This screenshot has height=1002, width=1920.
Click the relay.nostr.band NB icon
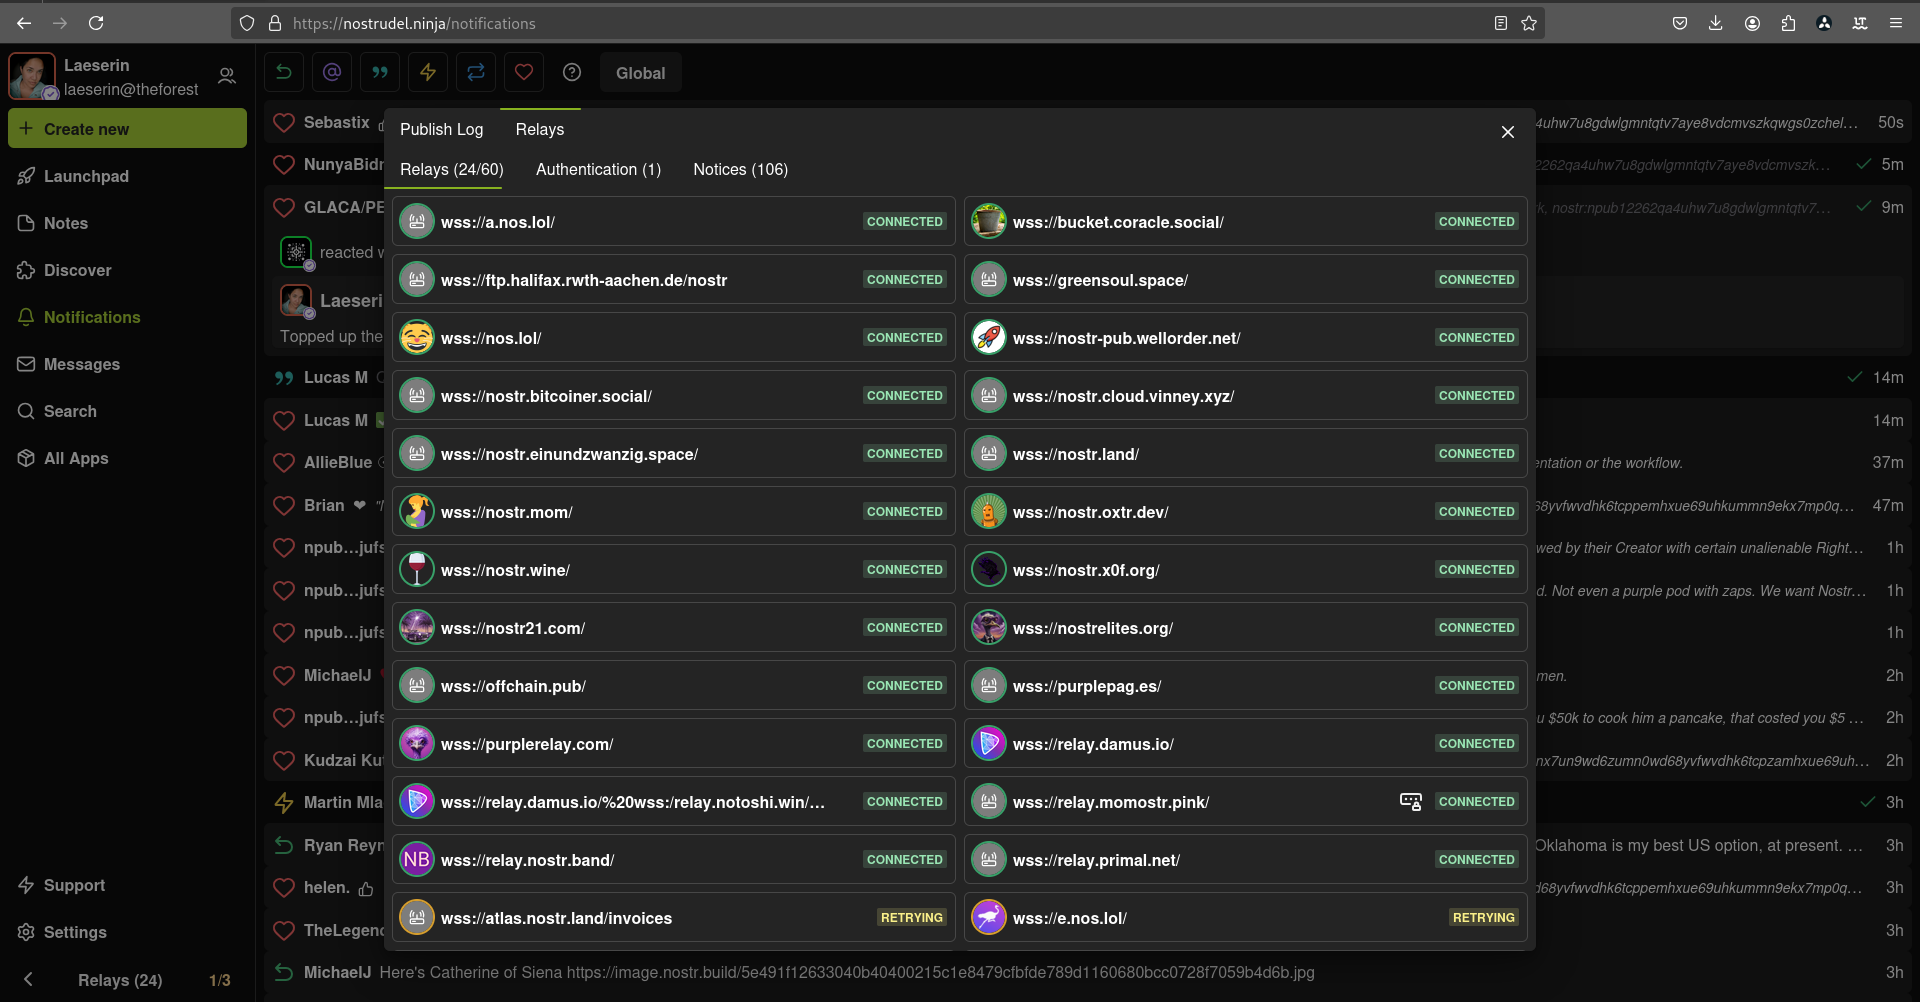[417, 860]
